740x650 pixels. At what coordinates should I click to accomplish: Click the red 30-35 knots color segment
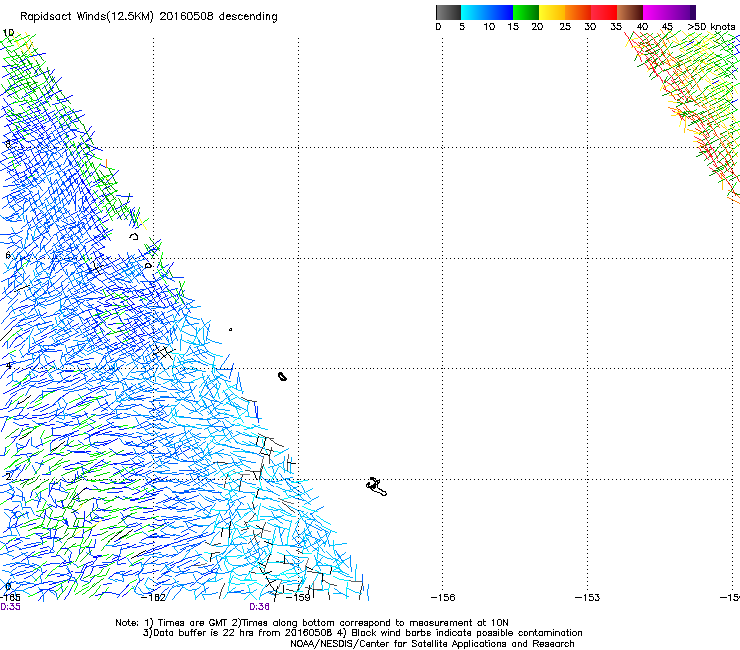(x=604, y=12)
